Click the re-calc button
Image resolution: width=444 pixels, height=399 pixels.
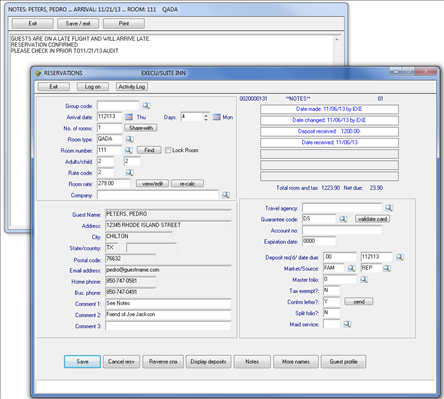(x=187, y=184)
